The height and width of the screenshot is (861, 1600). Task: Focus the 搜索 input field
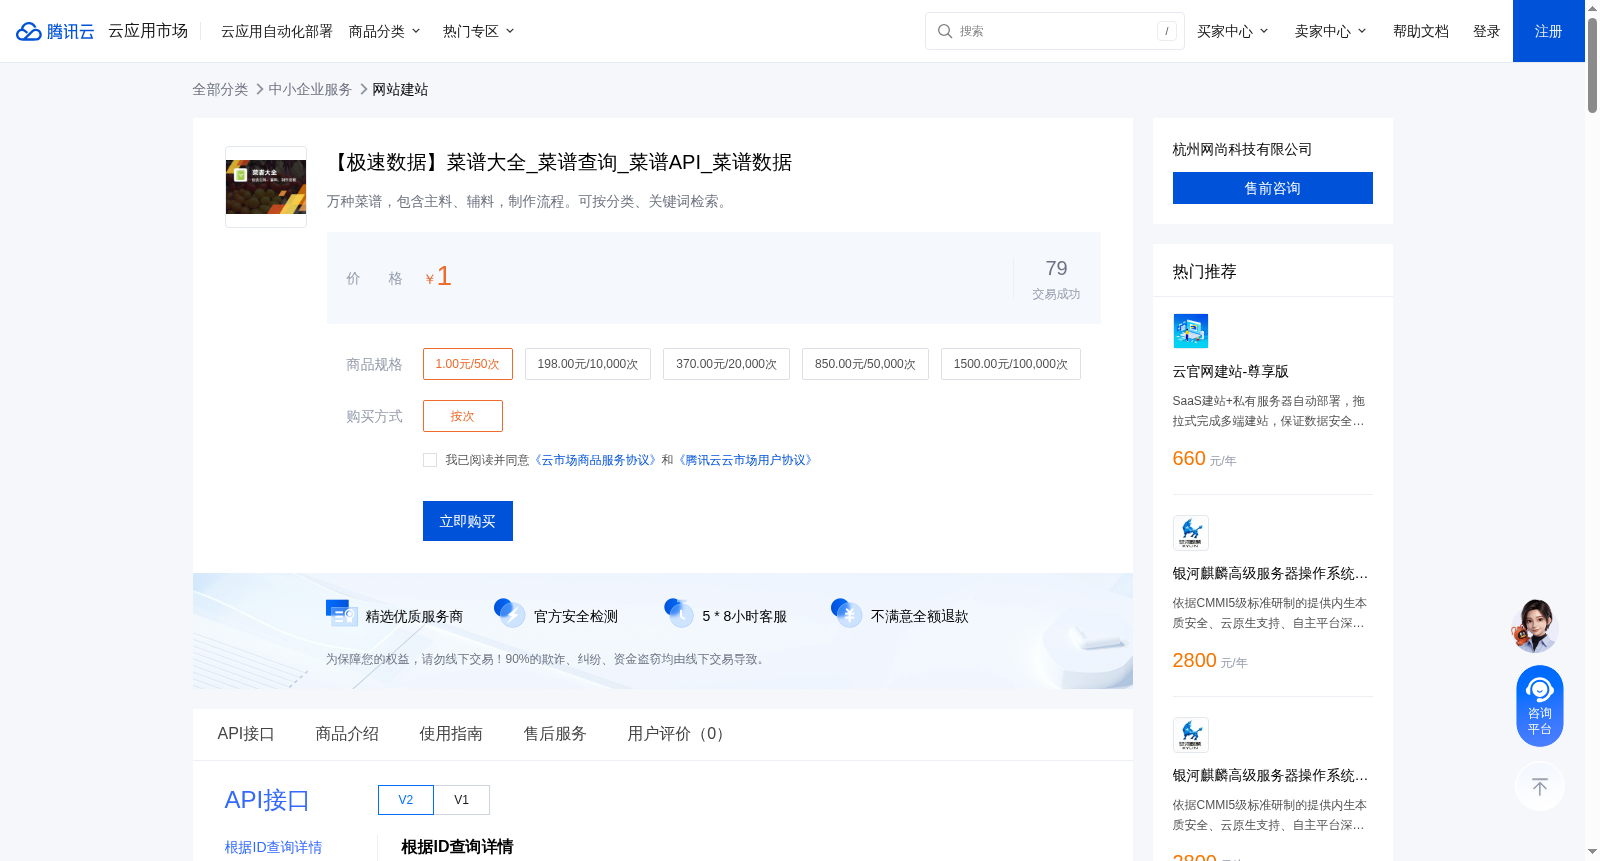pyautogui.click(x=1055, y=31)
